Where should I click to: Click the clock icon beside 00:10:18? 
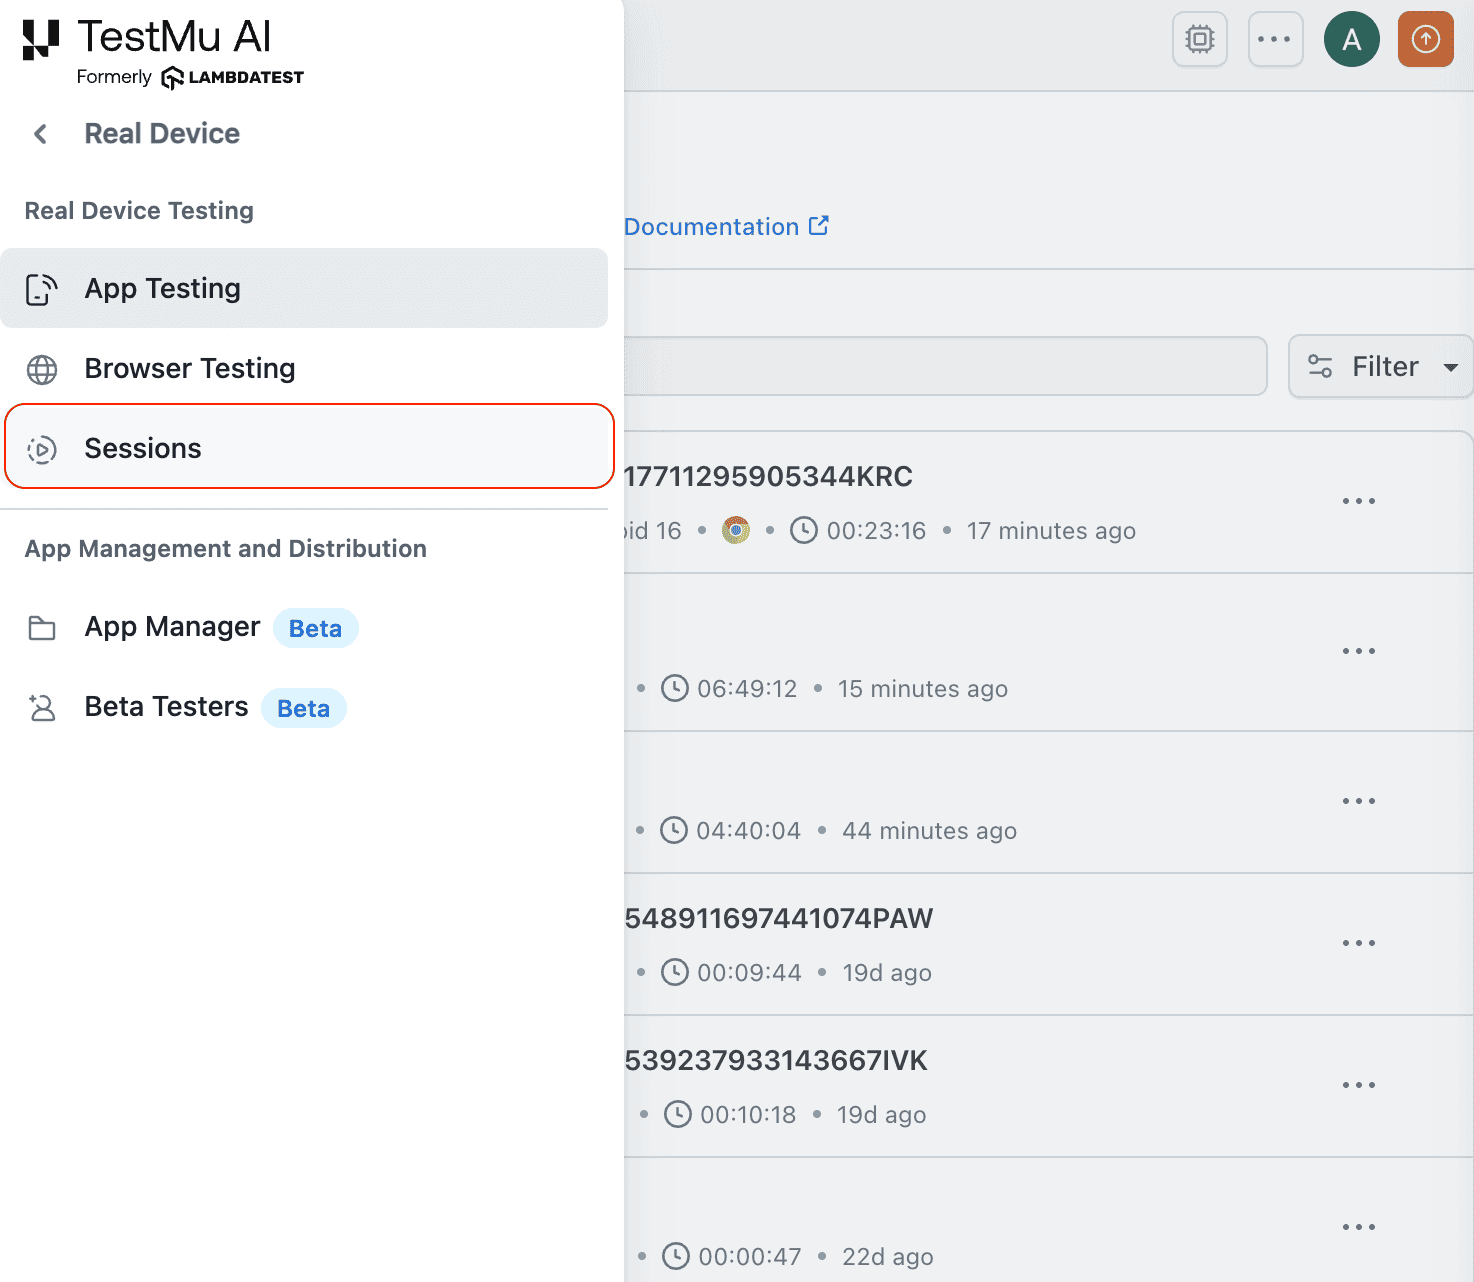pos(678,1114)
